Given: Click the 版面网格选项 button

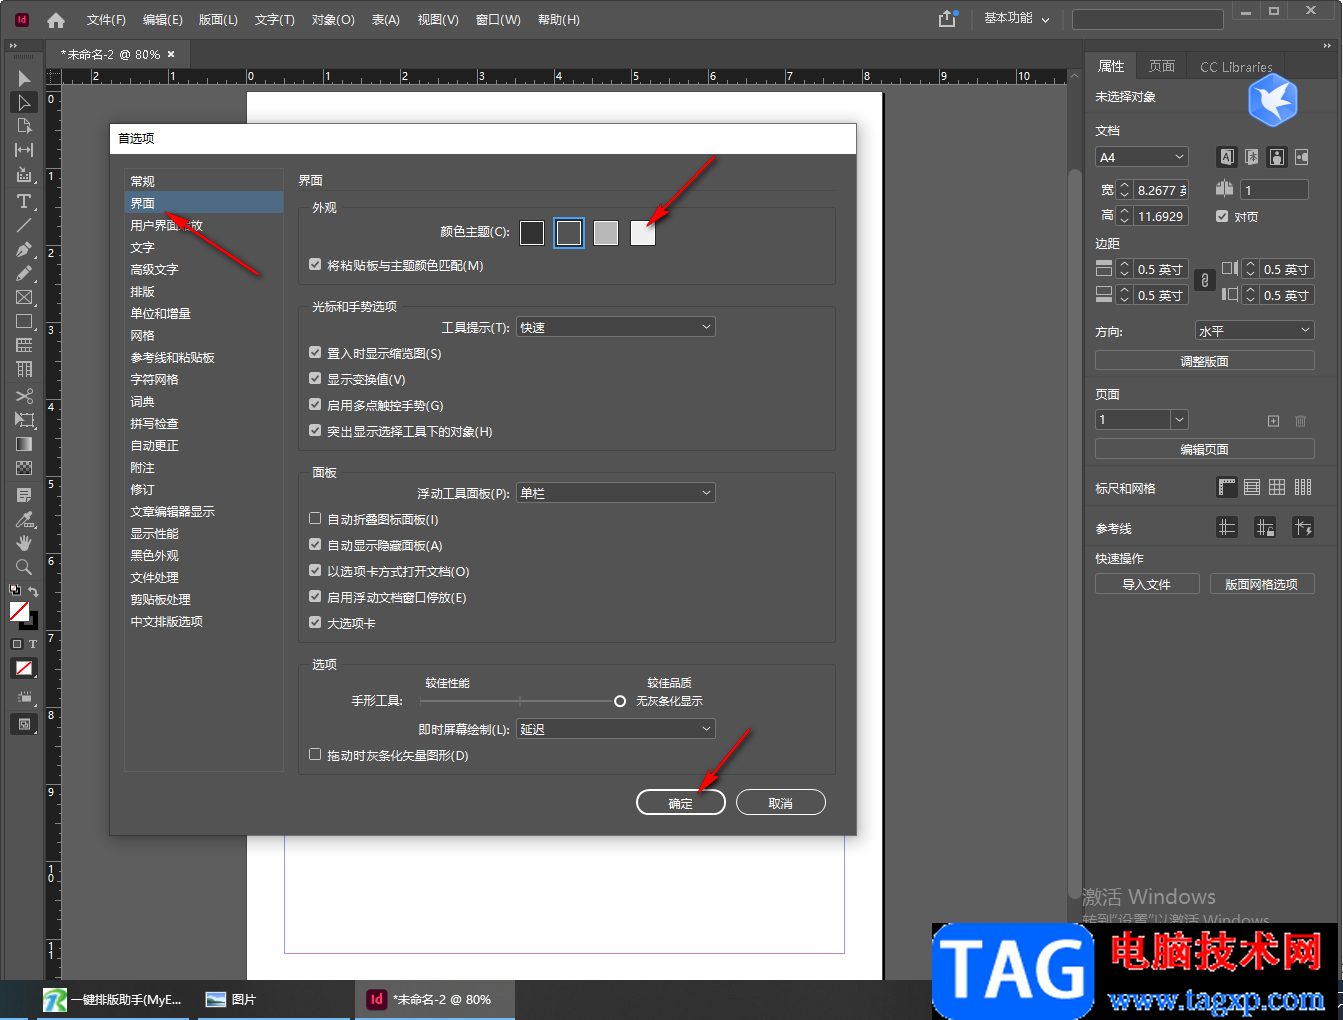Looking at the screenshot, I should [1262, 584].
